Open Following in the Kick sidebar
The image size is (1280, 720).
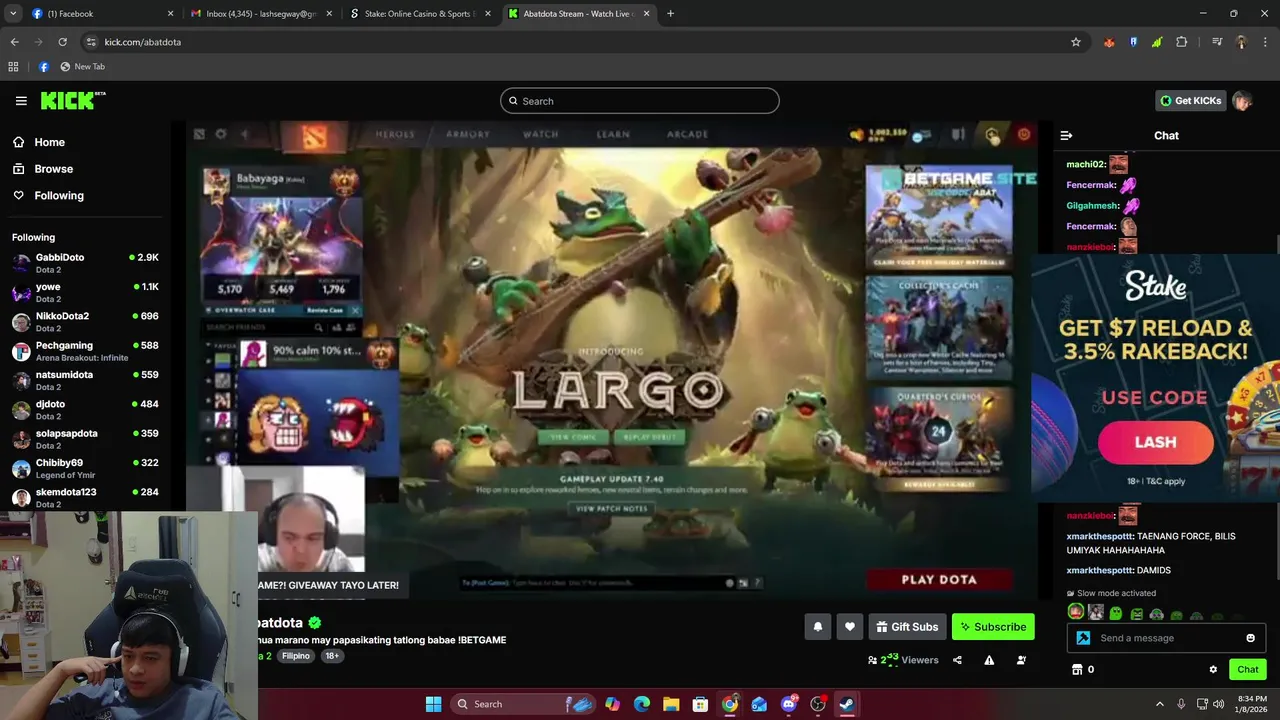pyautogui.click(x=59, y=196)
